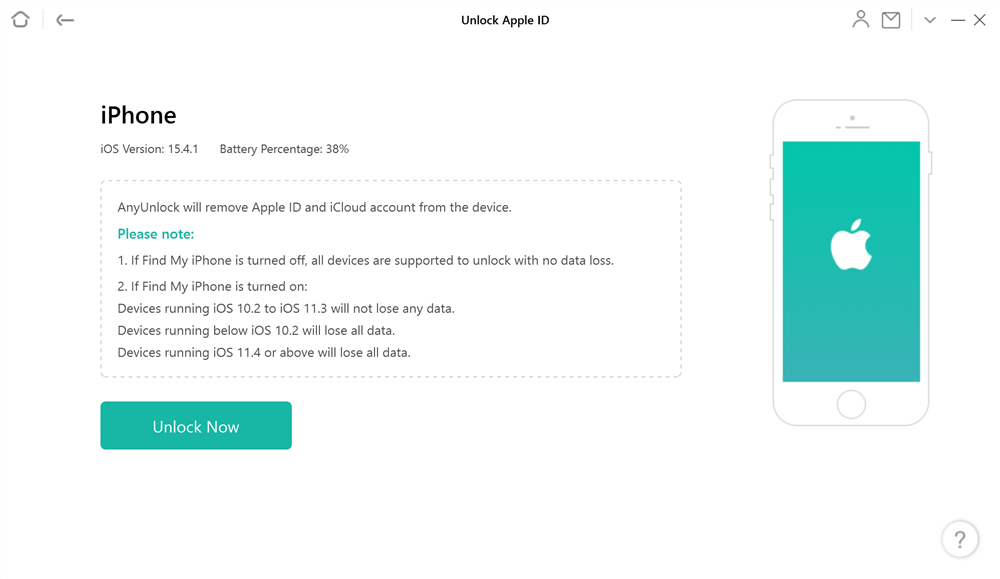Go to the home screen icon
The width and height of the screenshot is (1000, 579).
(20, 20)
